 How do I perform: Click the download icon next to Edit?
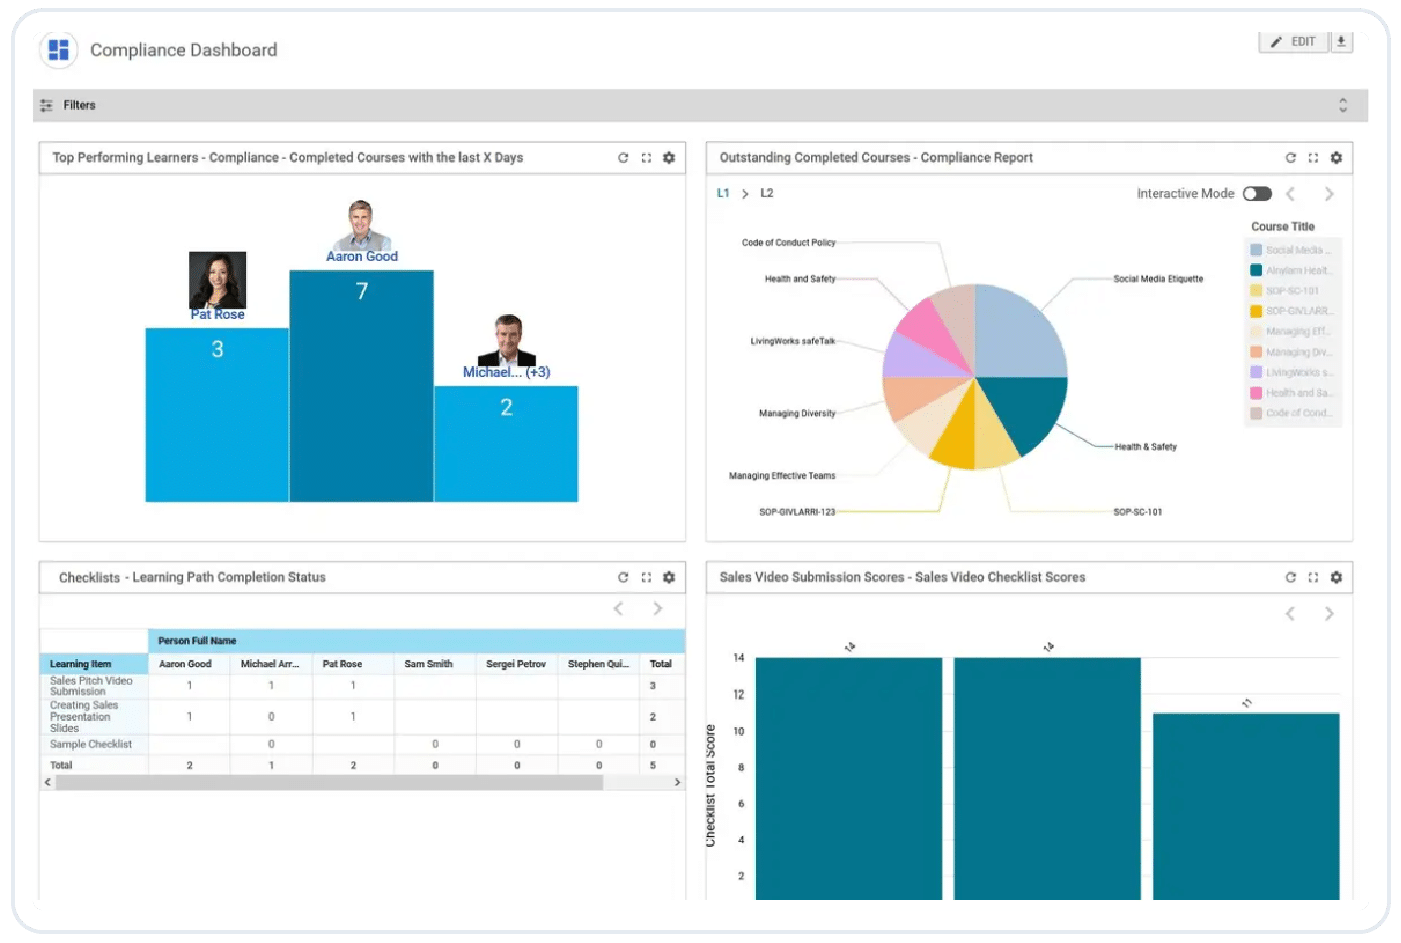[1341, 42]
